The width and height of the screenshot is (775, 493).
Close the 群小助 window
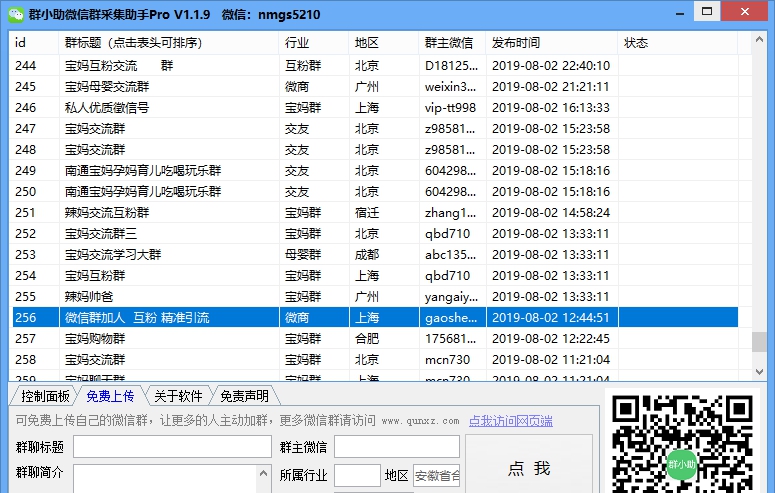(744, 11)
